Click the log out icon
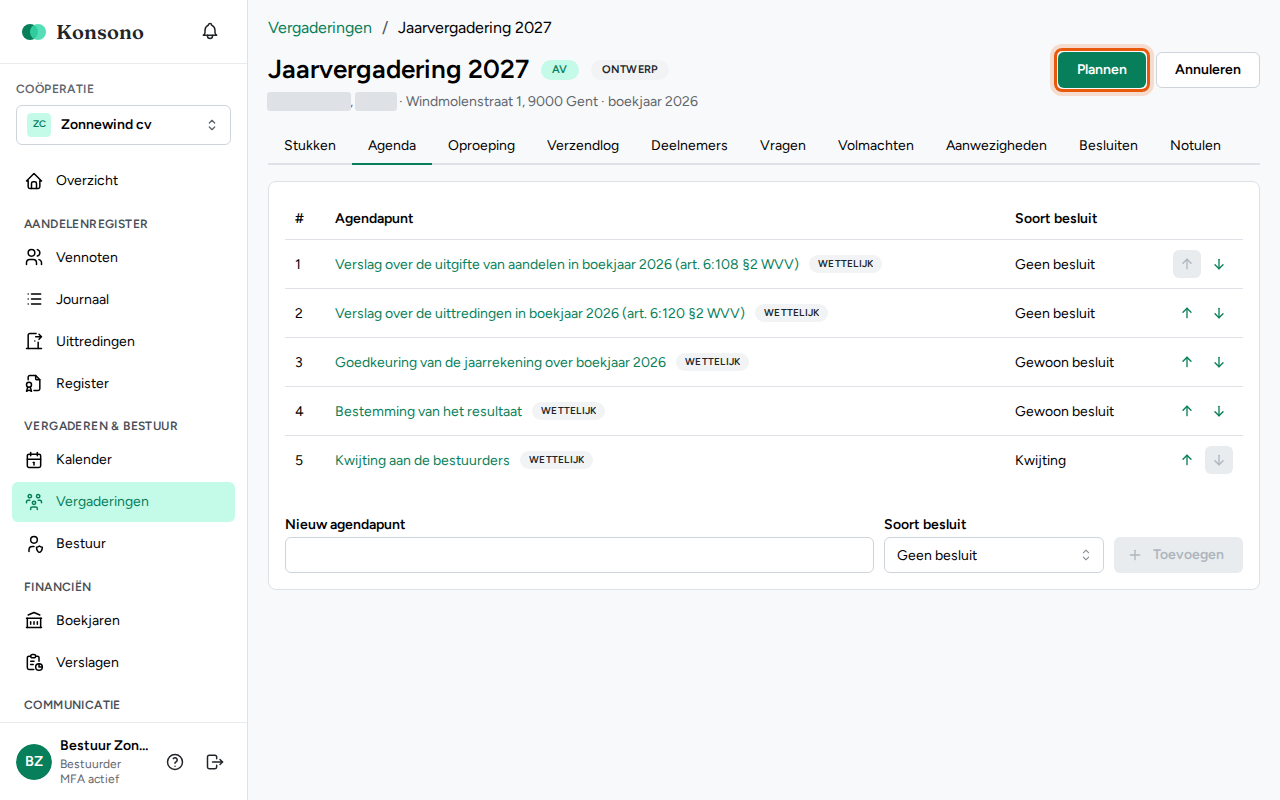Screen dimensions: 1280x800 [215, 762]
